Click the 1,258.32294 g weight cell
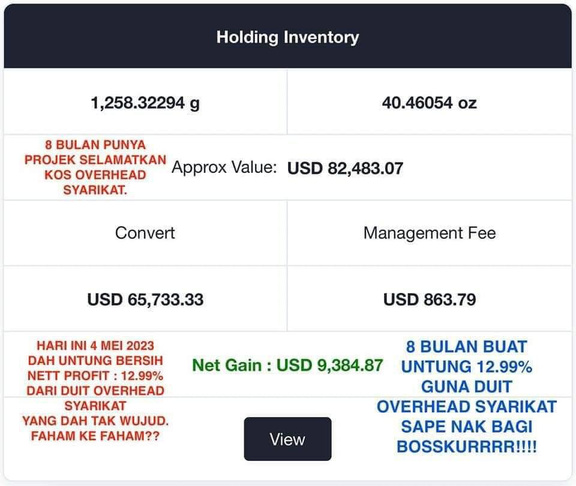This screenshot has height=486, width=576. tap(145, 102)
